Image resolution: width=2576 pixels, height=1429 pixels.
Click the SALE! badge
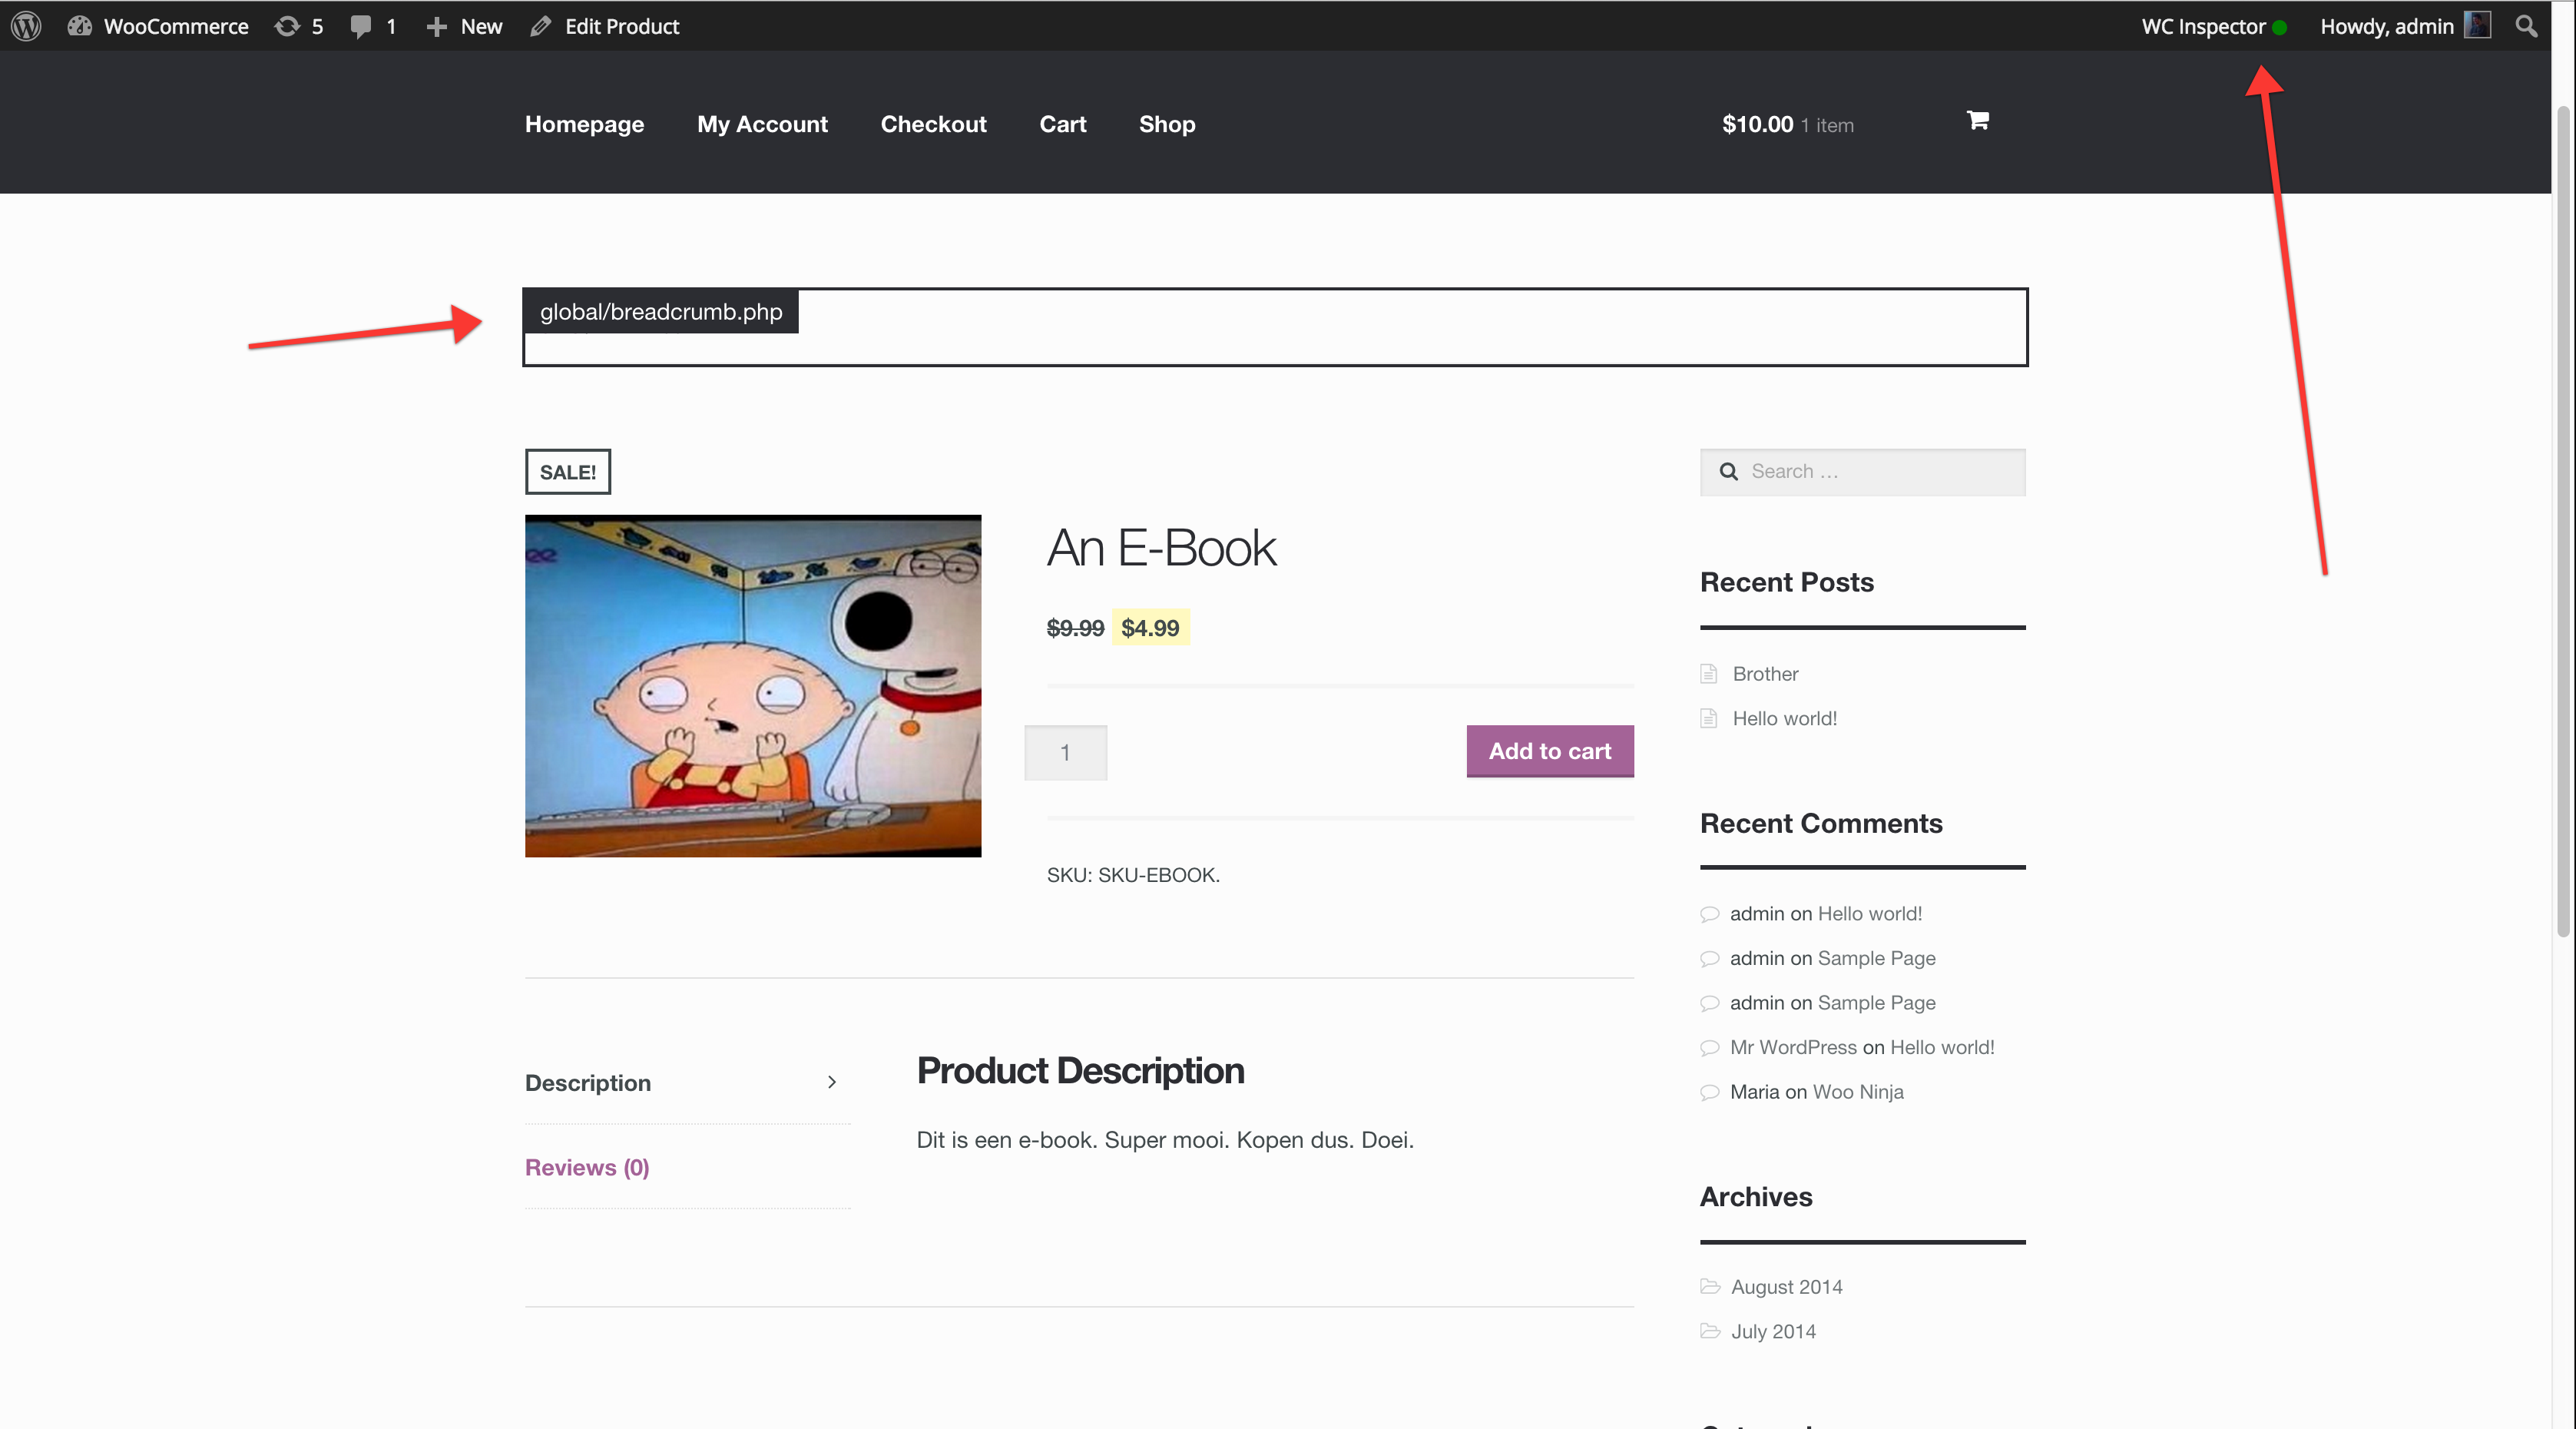[x=568, y=472]
